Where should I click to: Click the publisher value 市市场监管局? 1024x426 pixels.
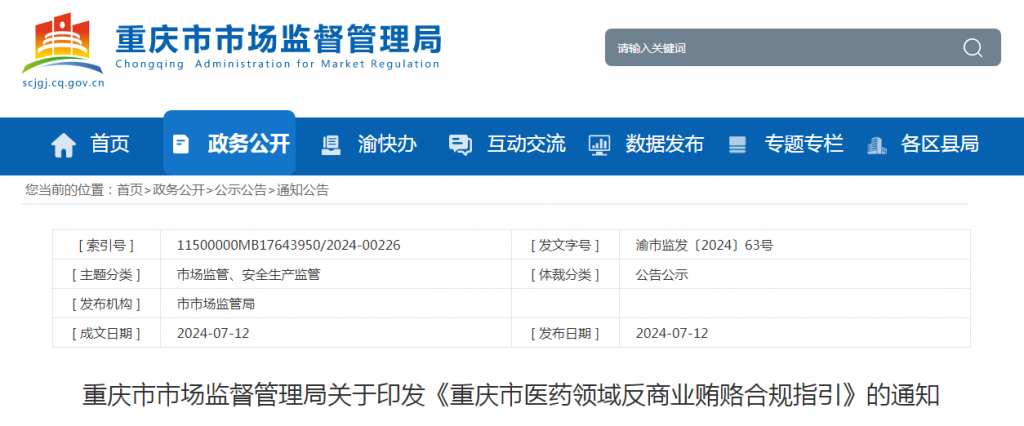[216, 304]
